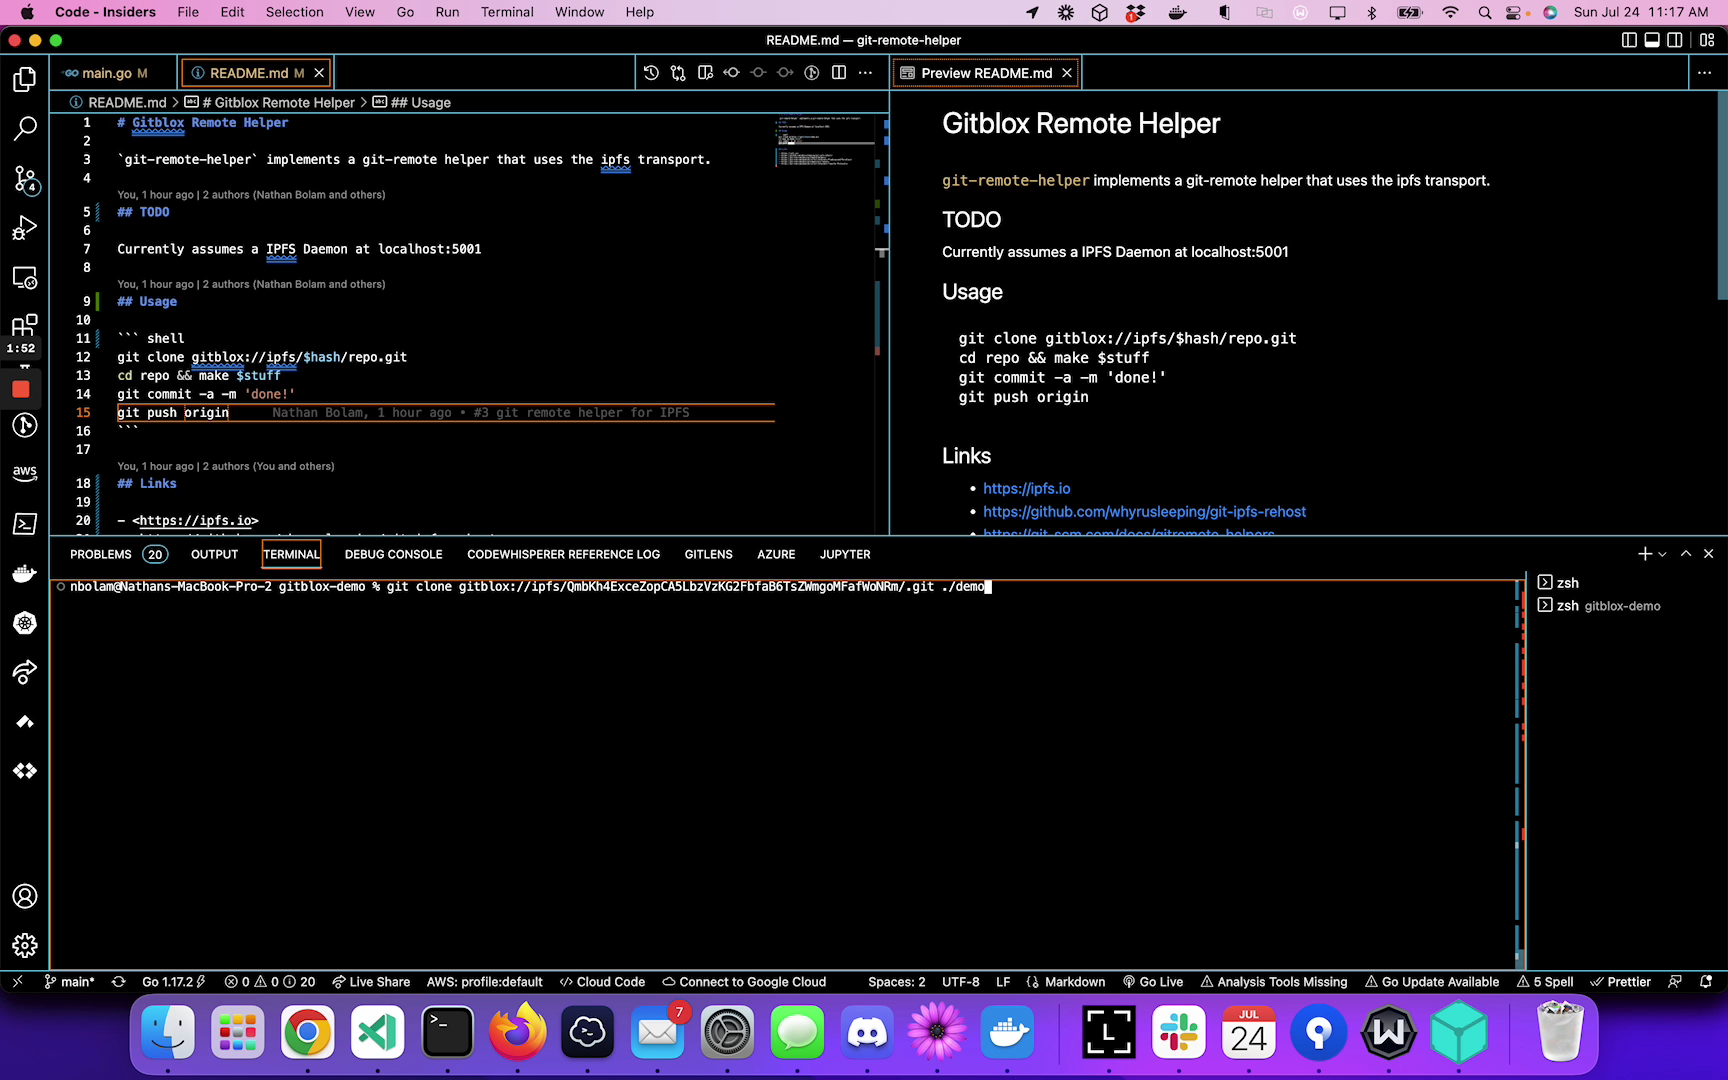The width and height of the screenshot is (1728, 1080).
Task: Create a new terminal with plus icon
Action: 1645,554
